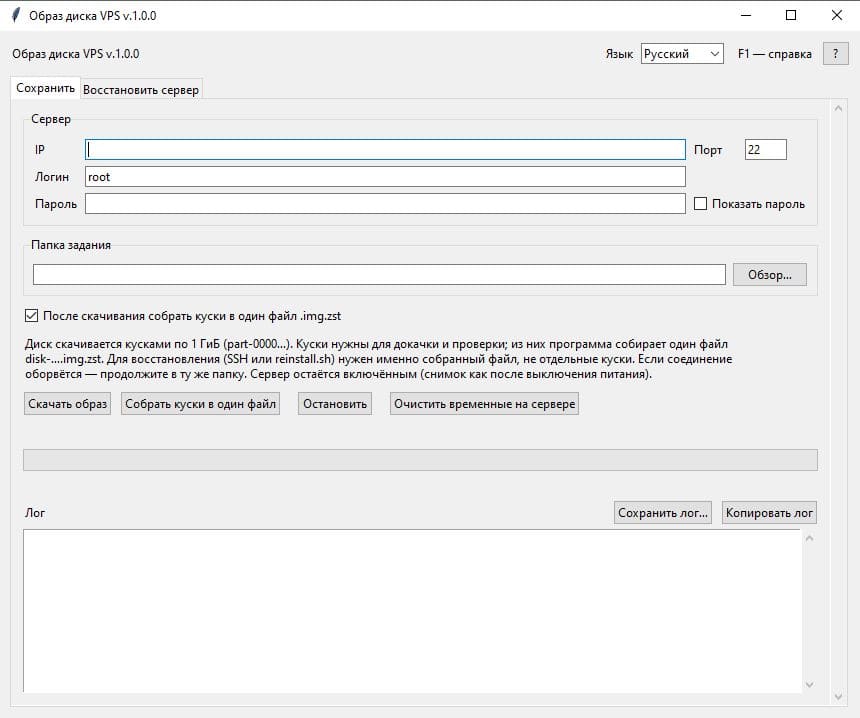Click the log scrollbar down arrow
Viewport: 860px width, 718px height.
click(x=810, y=685)
